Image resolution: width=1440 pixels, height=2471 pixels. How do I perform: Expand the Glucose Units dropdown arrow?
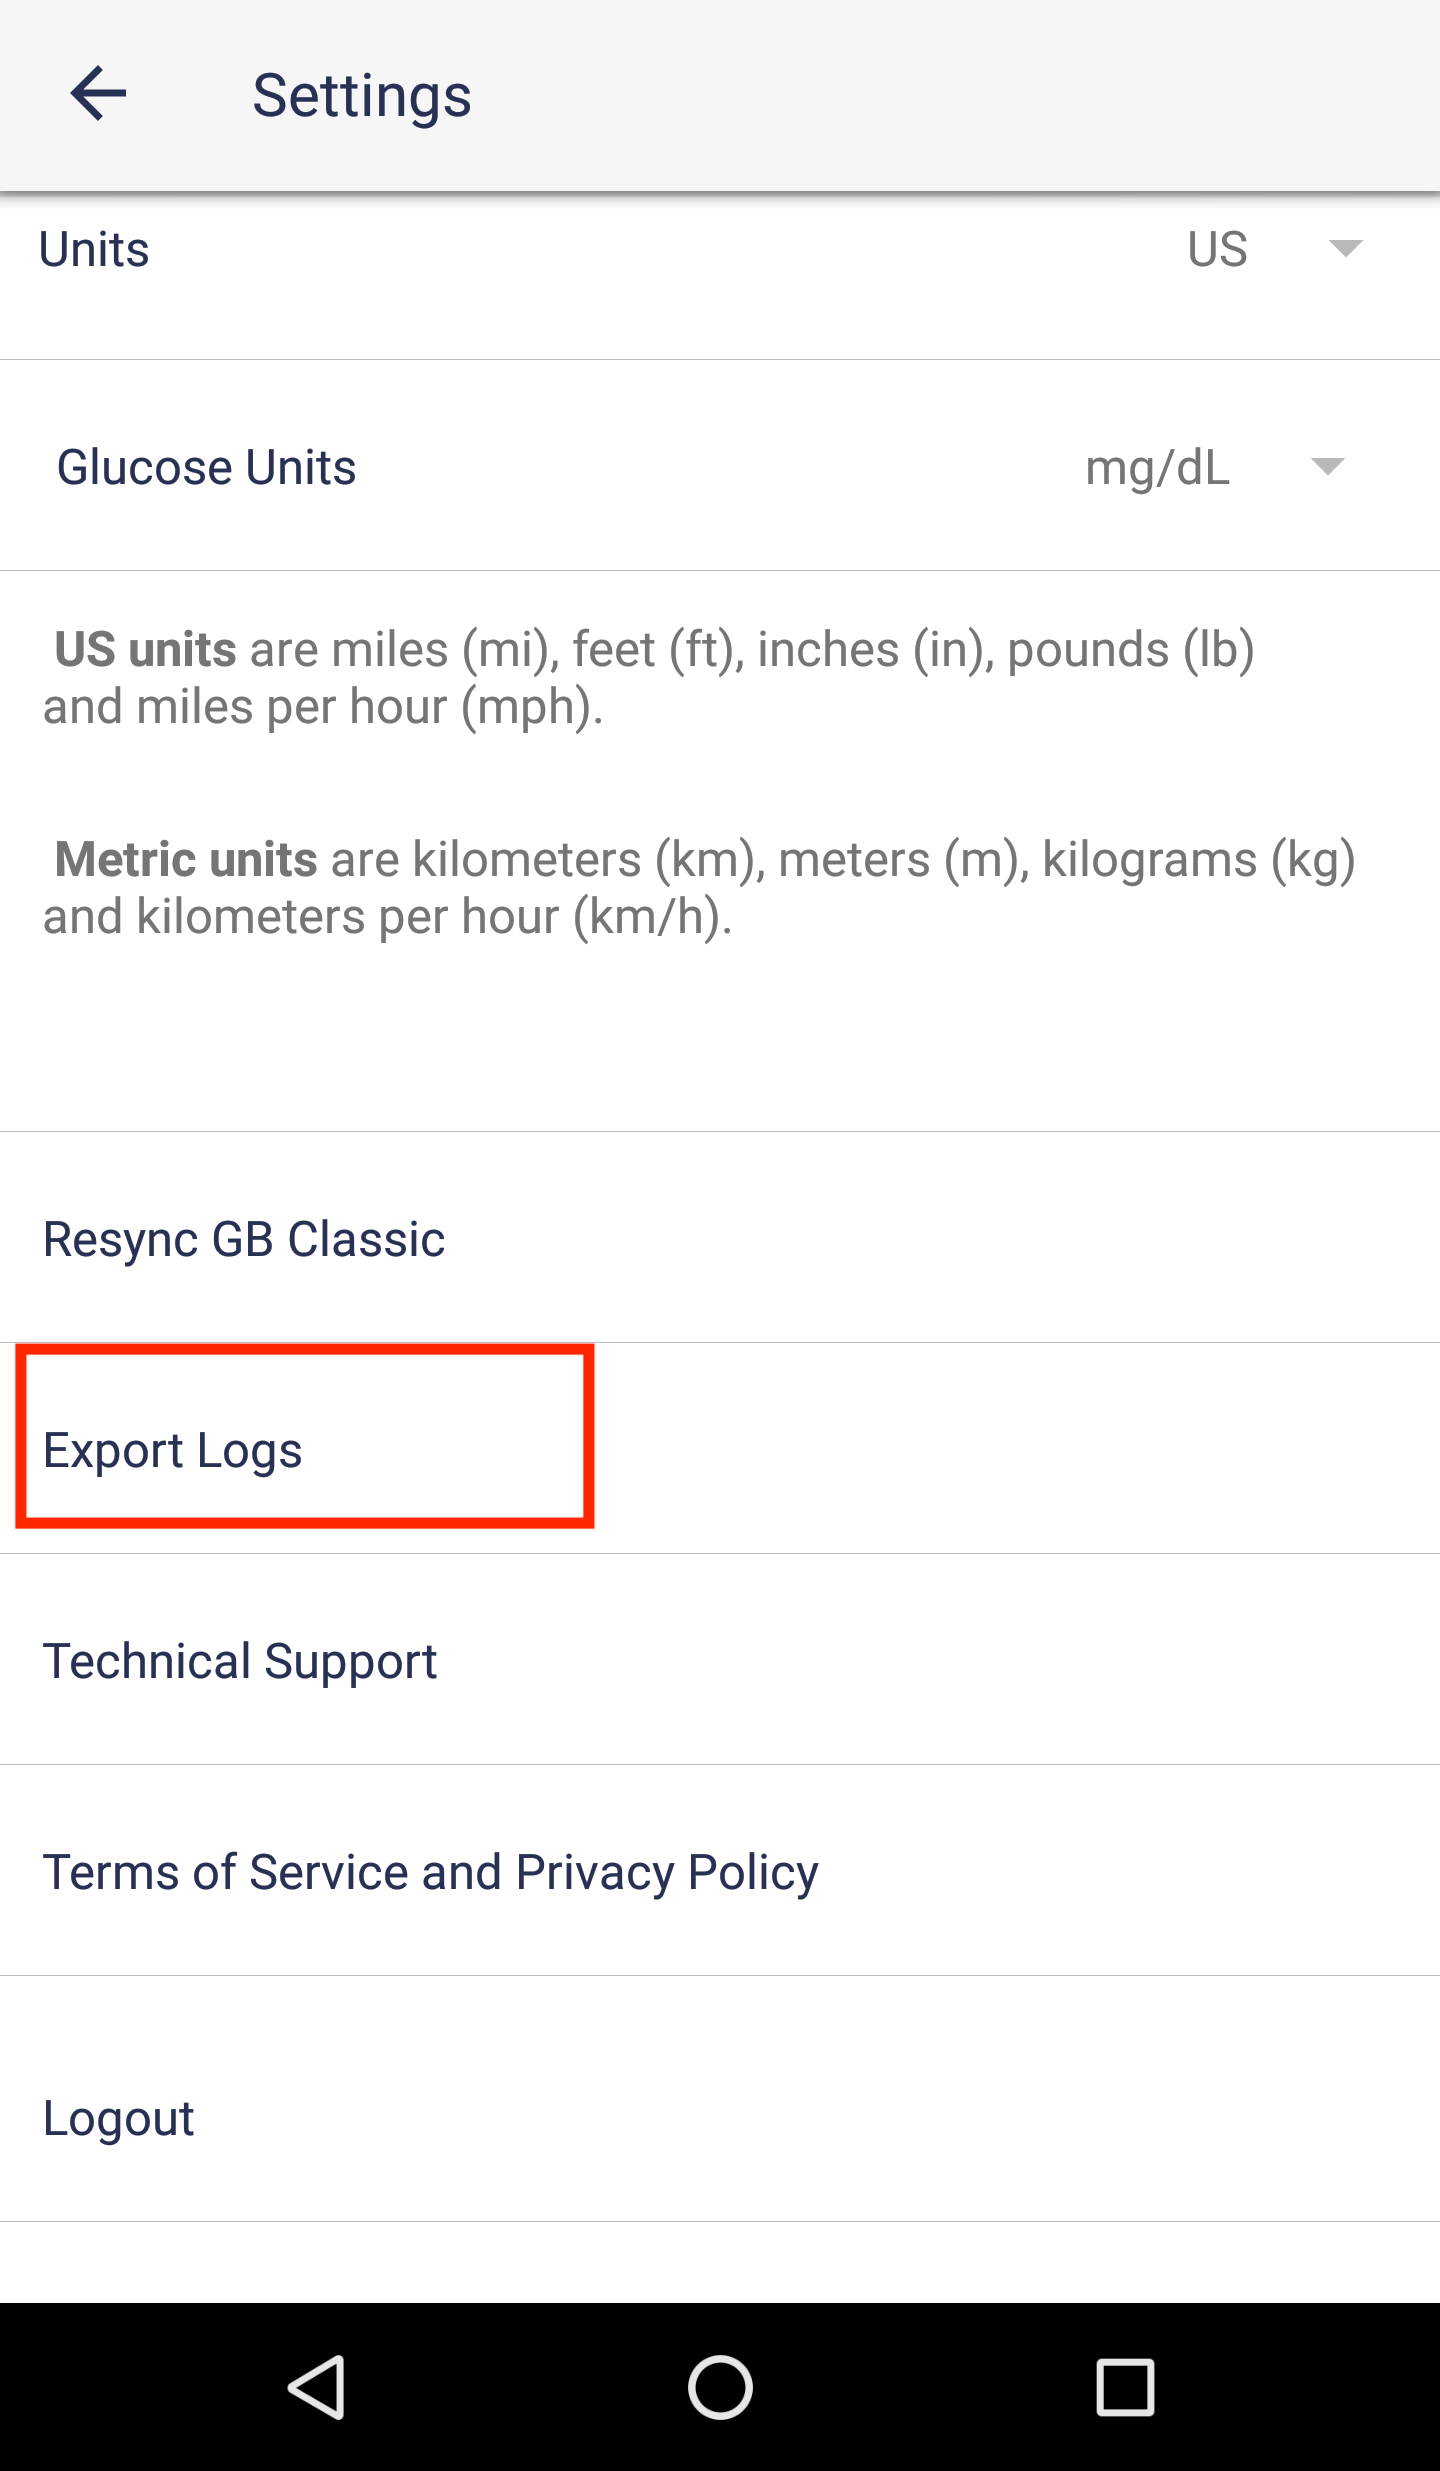coord(1327,466)
